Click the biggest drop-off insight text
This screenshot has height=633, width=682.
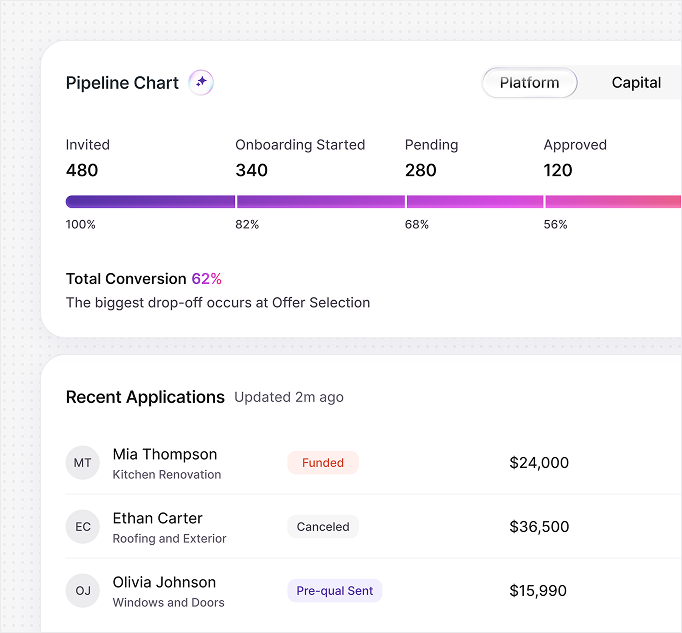coord(218,302)
